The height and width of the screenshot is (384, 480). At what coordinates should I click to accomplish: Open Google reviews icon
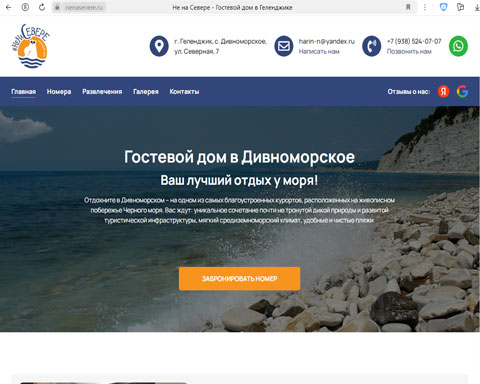click(462, 91)
